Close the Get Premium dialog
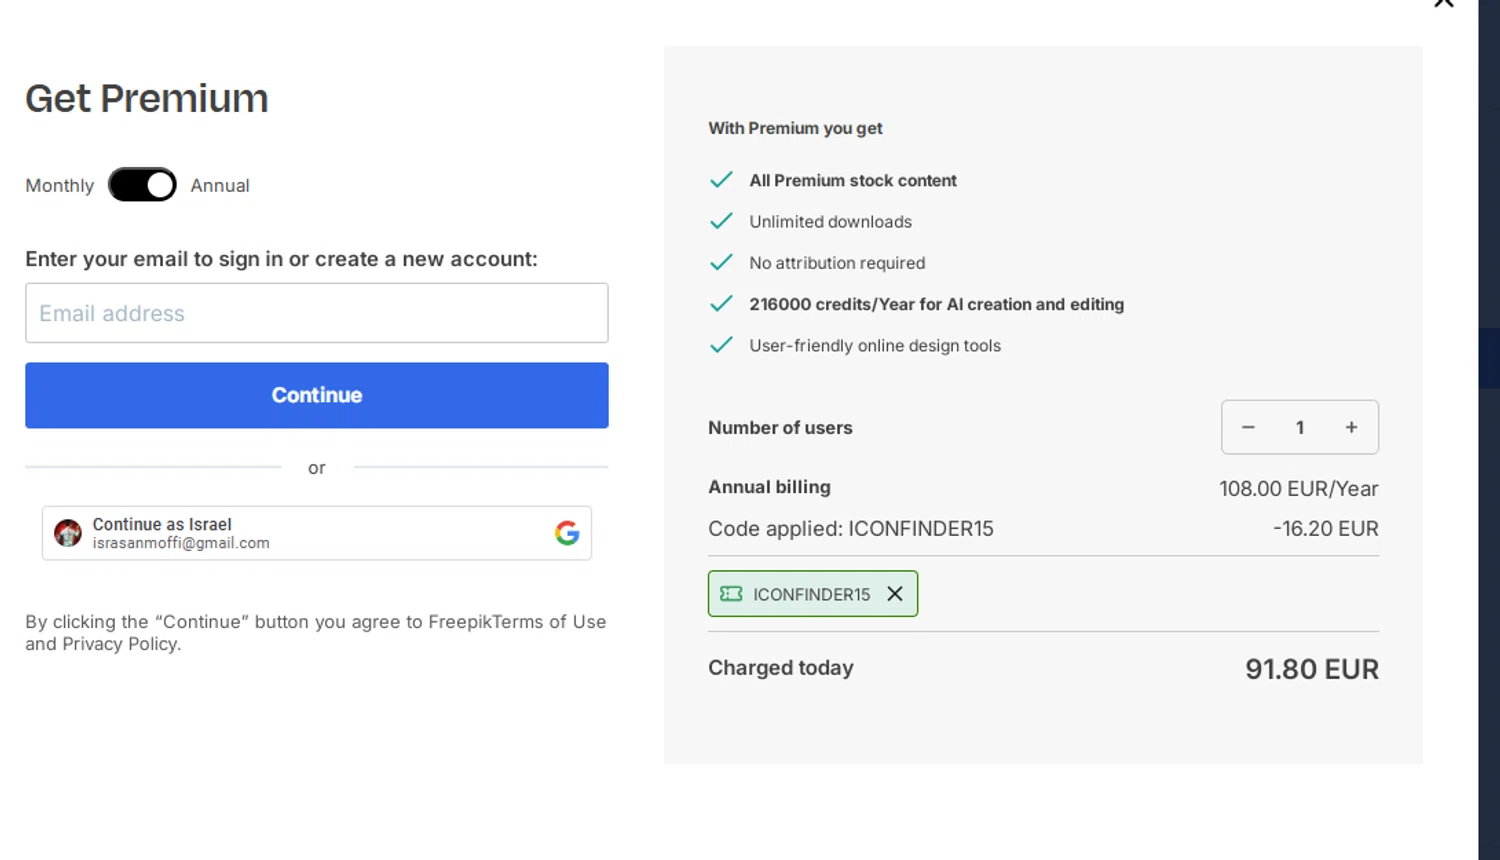 [x=1443, y=3]
